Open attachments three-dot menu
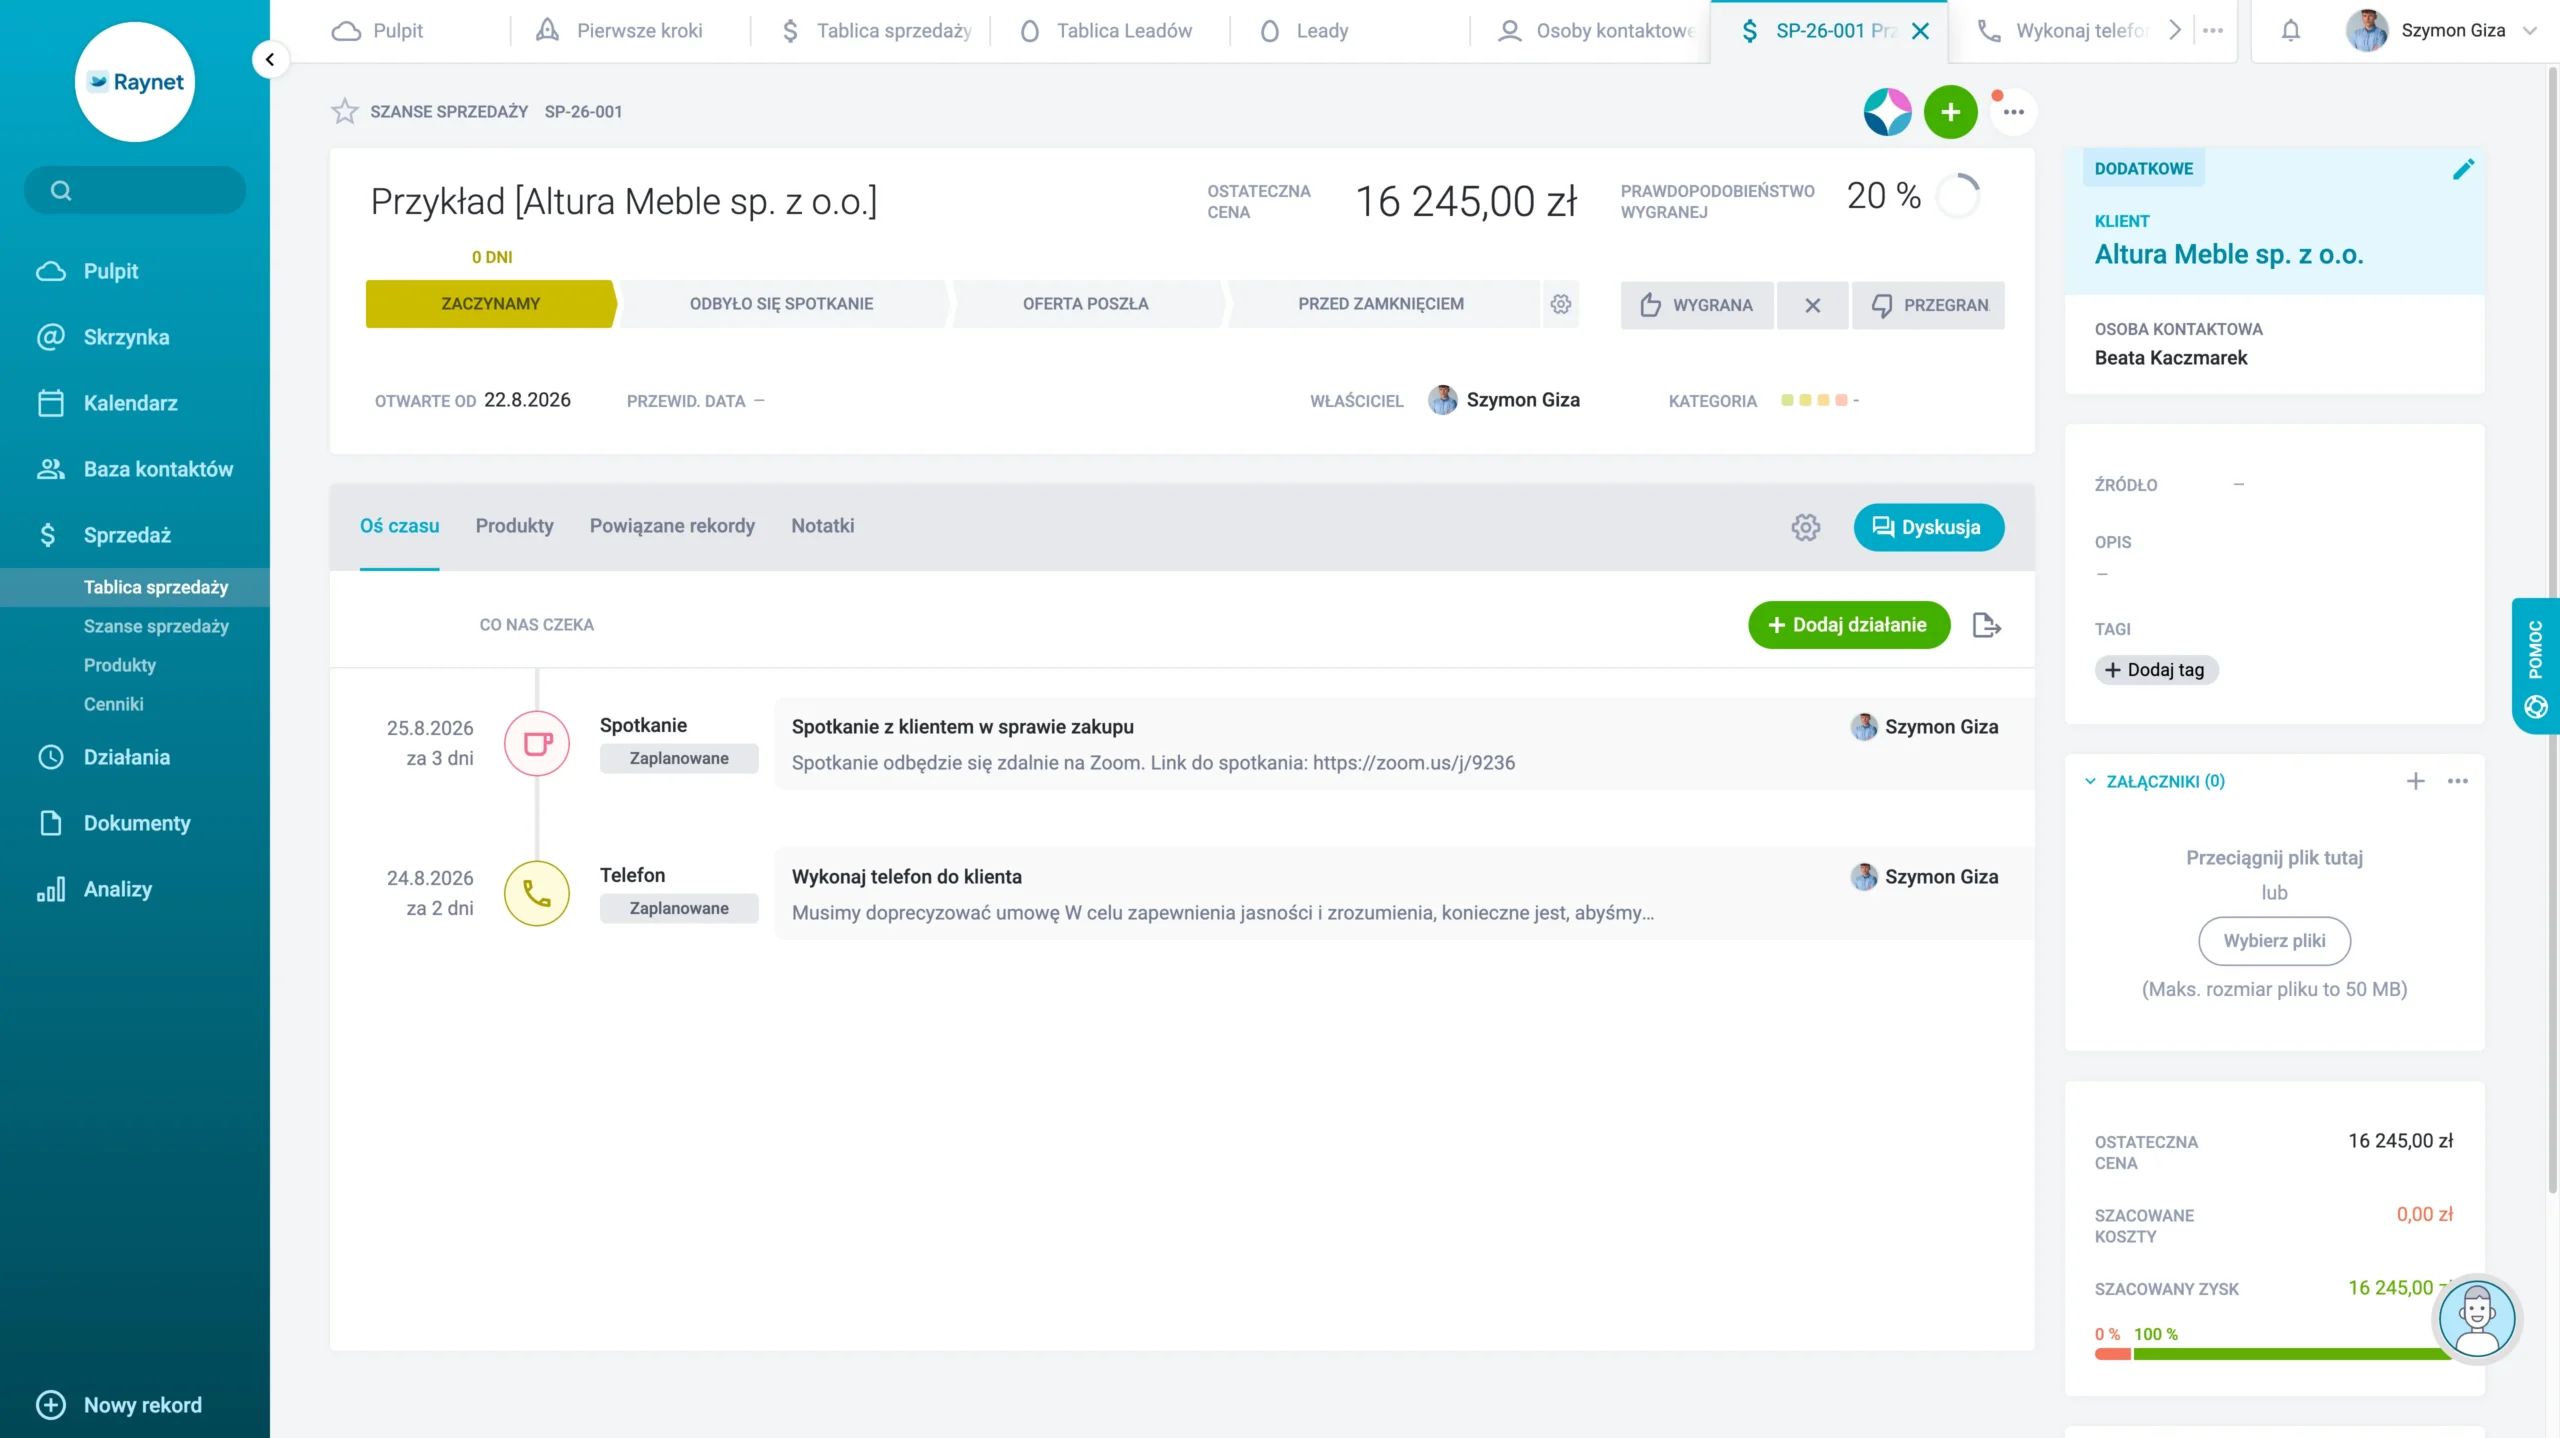2560x1438 pixels. pyautogui.click(x=2458, y=781)
